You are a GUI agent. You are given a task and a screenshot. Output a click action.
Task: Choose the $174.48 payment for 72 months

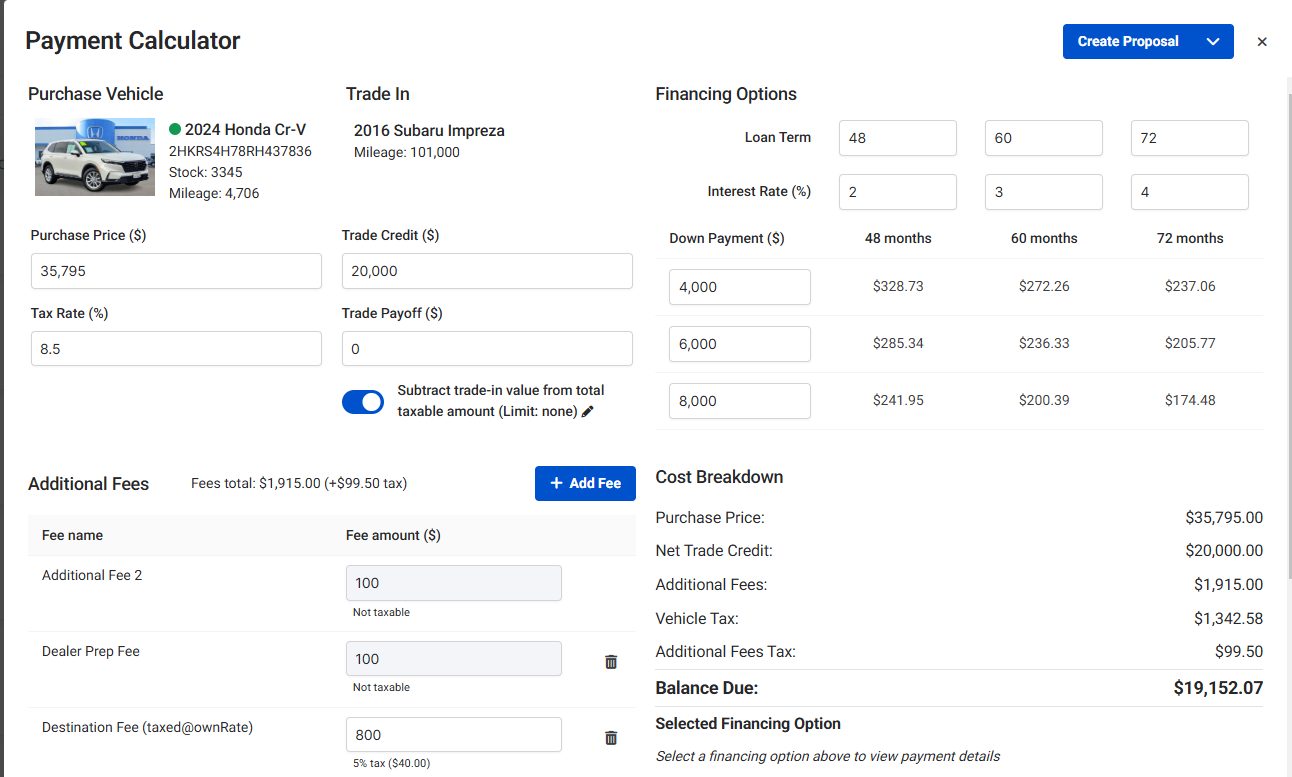click(1190, 401)
